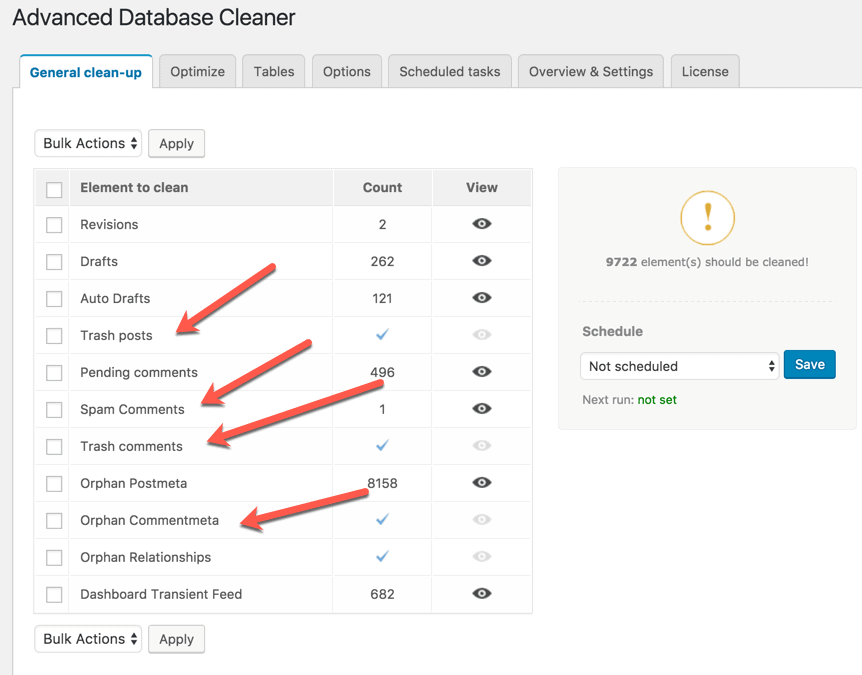The image size is (862, 675).
Task: Switch to the Optimize tab
Action: point(198,72)
